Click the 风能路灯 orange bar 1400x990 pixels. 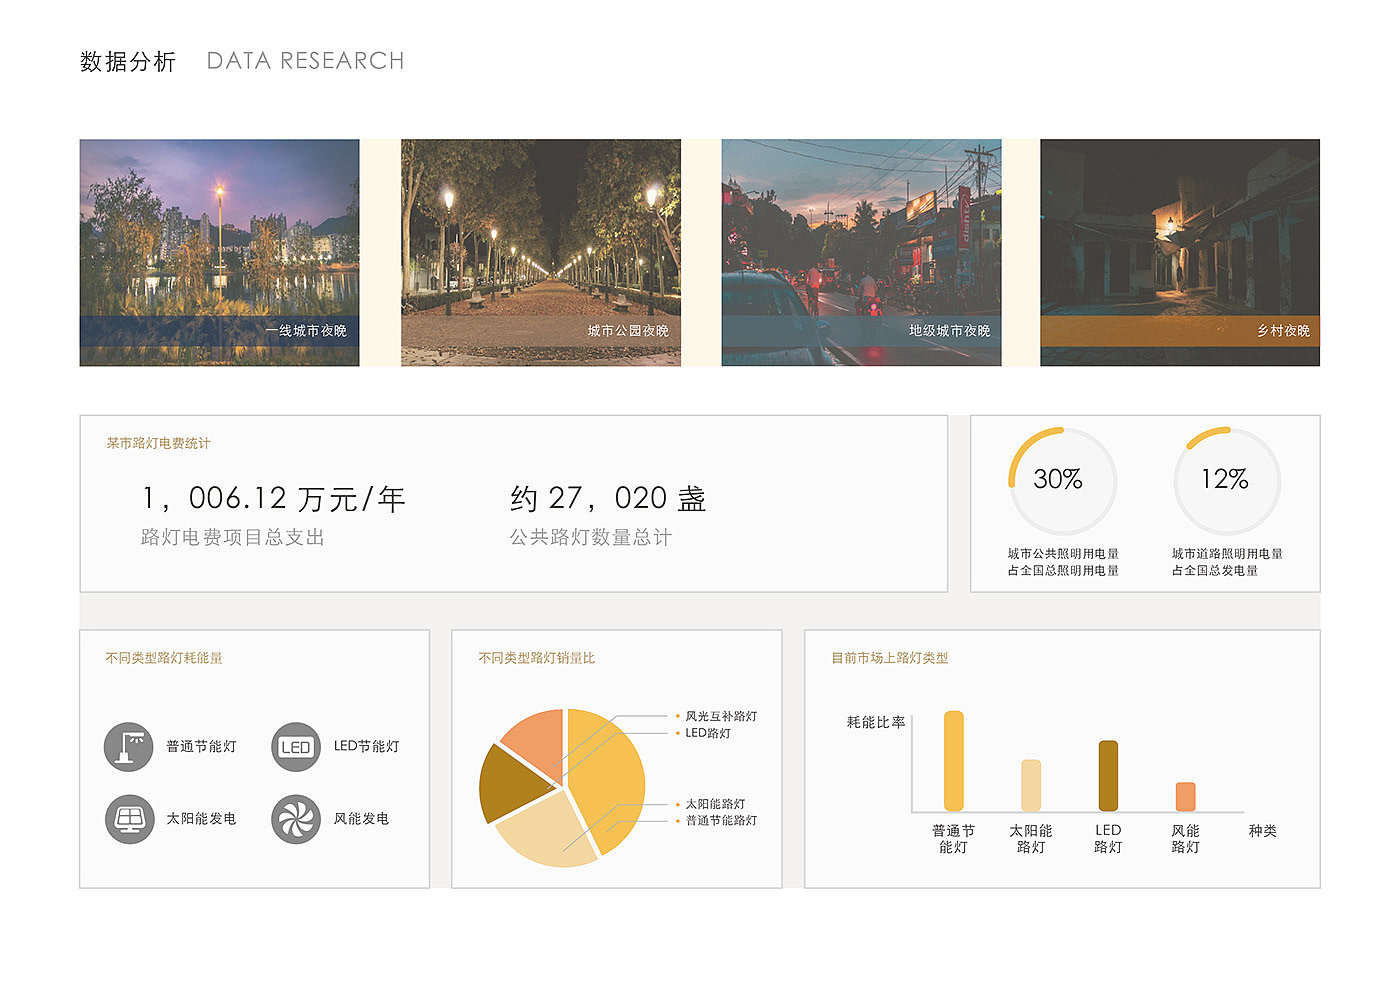tap(1185, 796)
